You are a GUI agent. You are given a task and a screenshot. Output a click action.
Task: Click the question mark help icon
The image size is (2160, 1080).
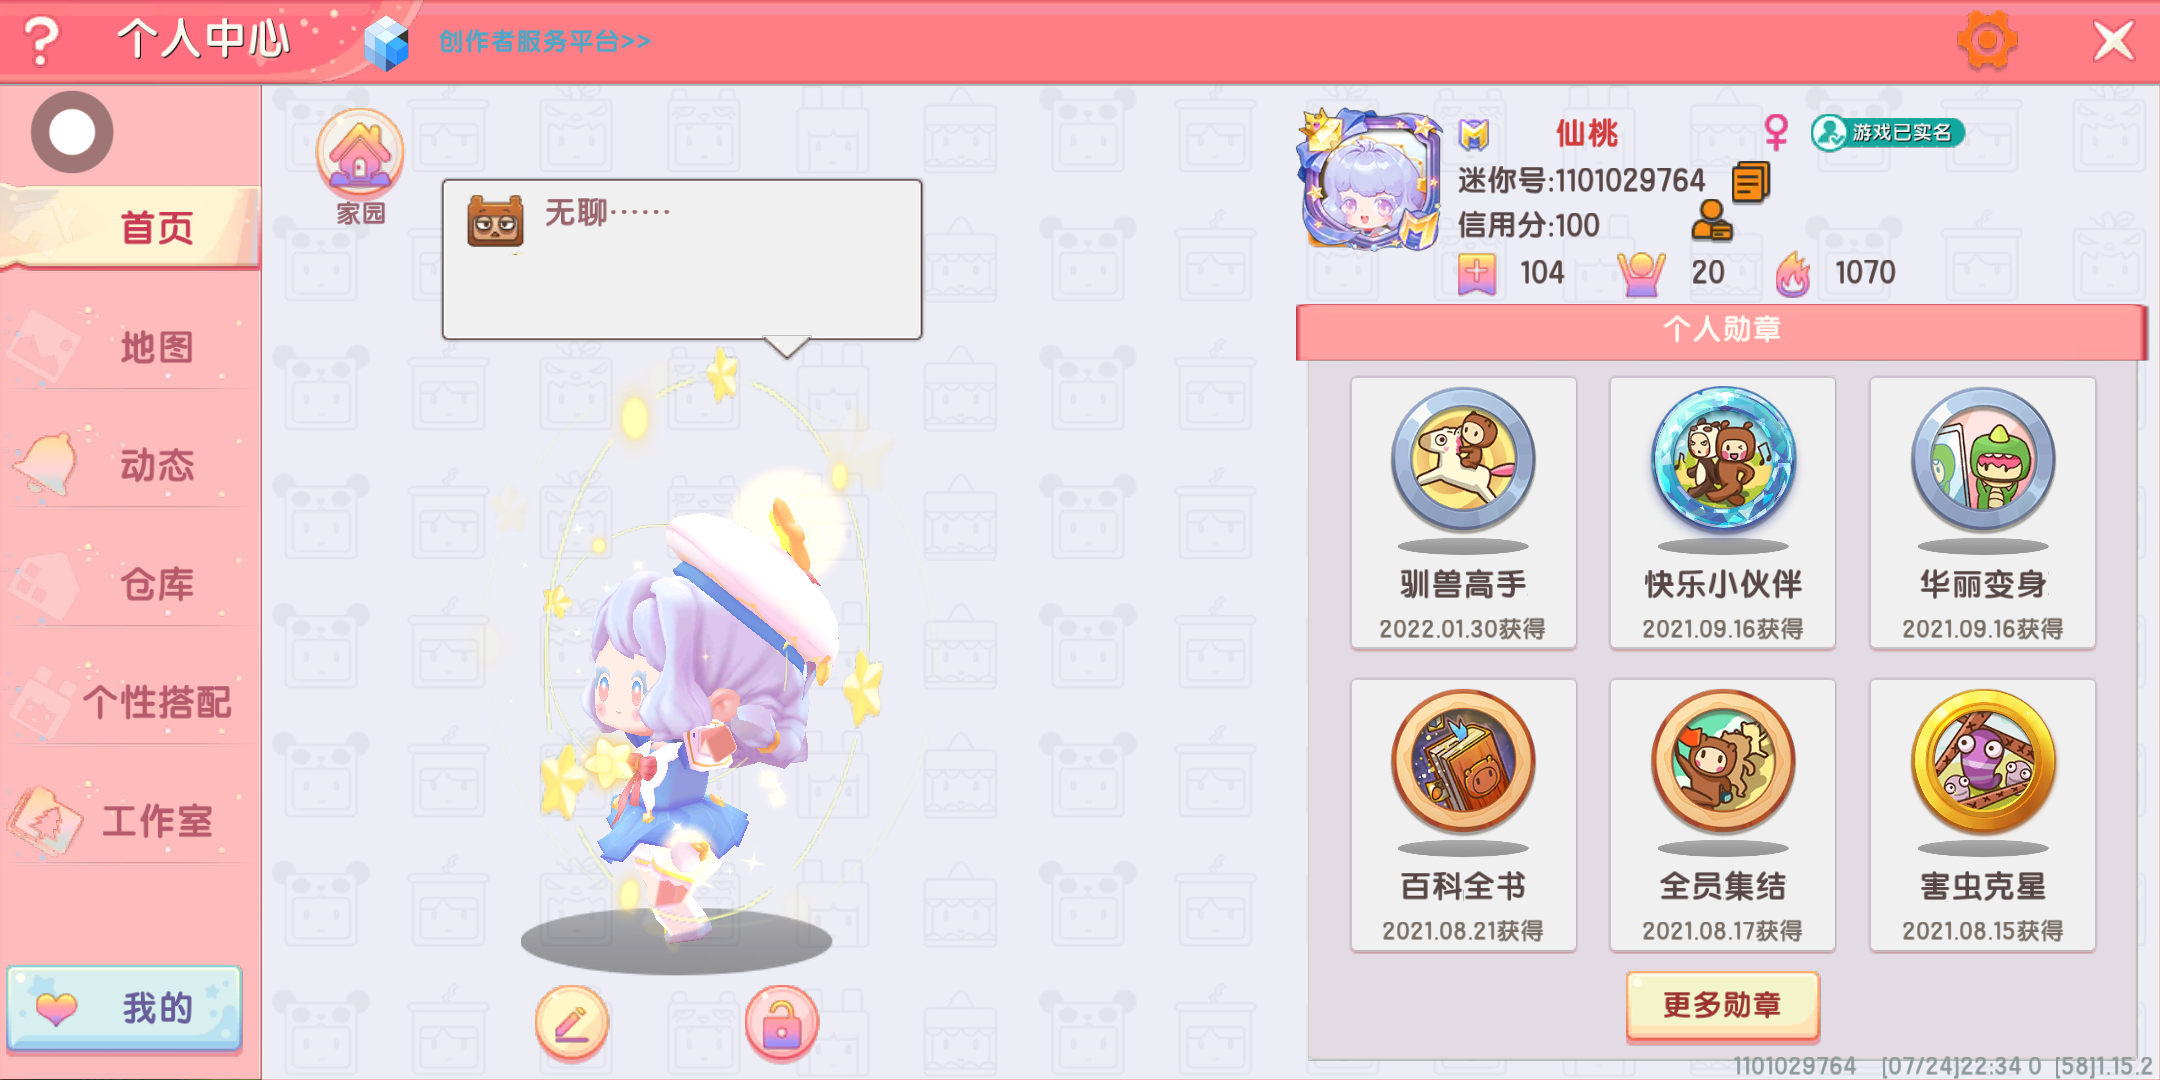click(41, 41)
